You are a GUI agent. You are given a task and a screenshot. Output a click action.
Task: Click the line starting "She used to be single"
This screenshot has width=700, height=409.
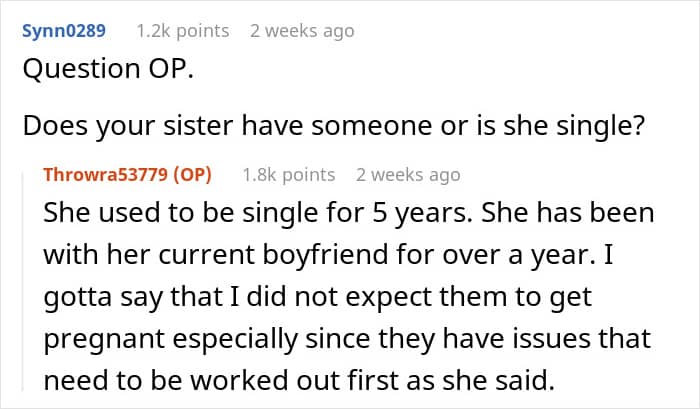coord(350,214)
